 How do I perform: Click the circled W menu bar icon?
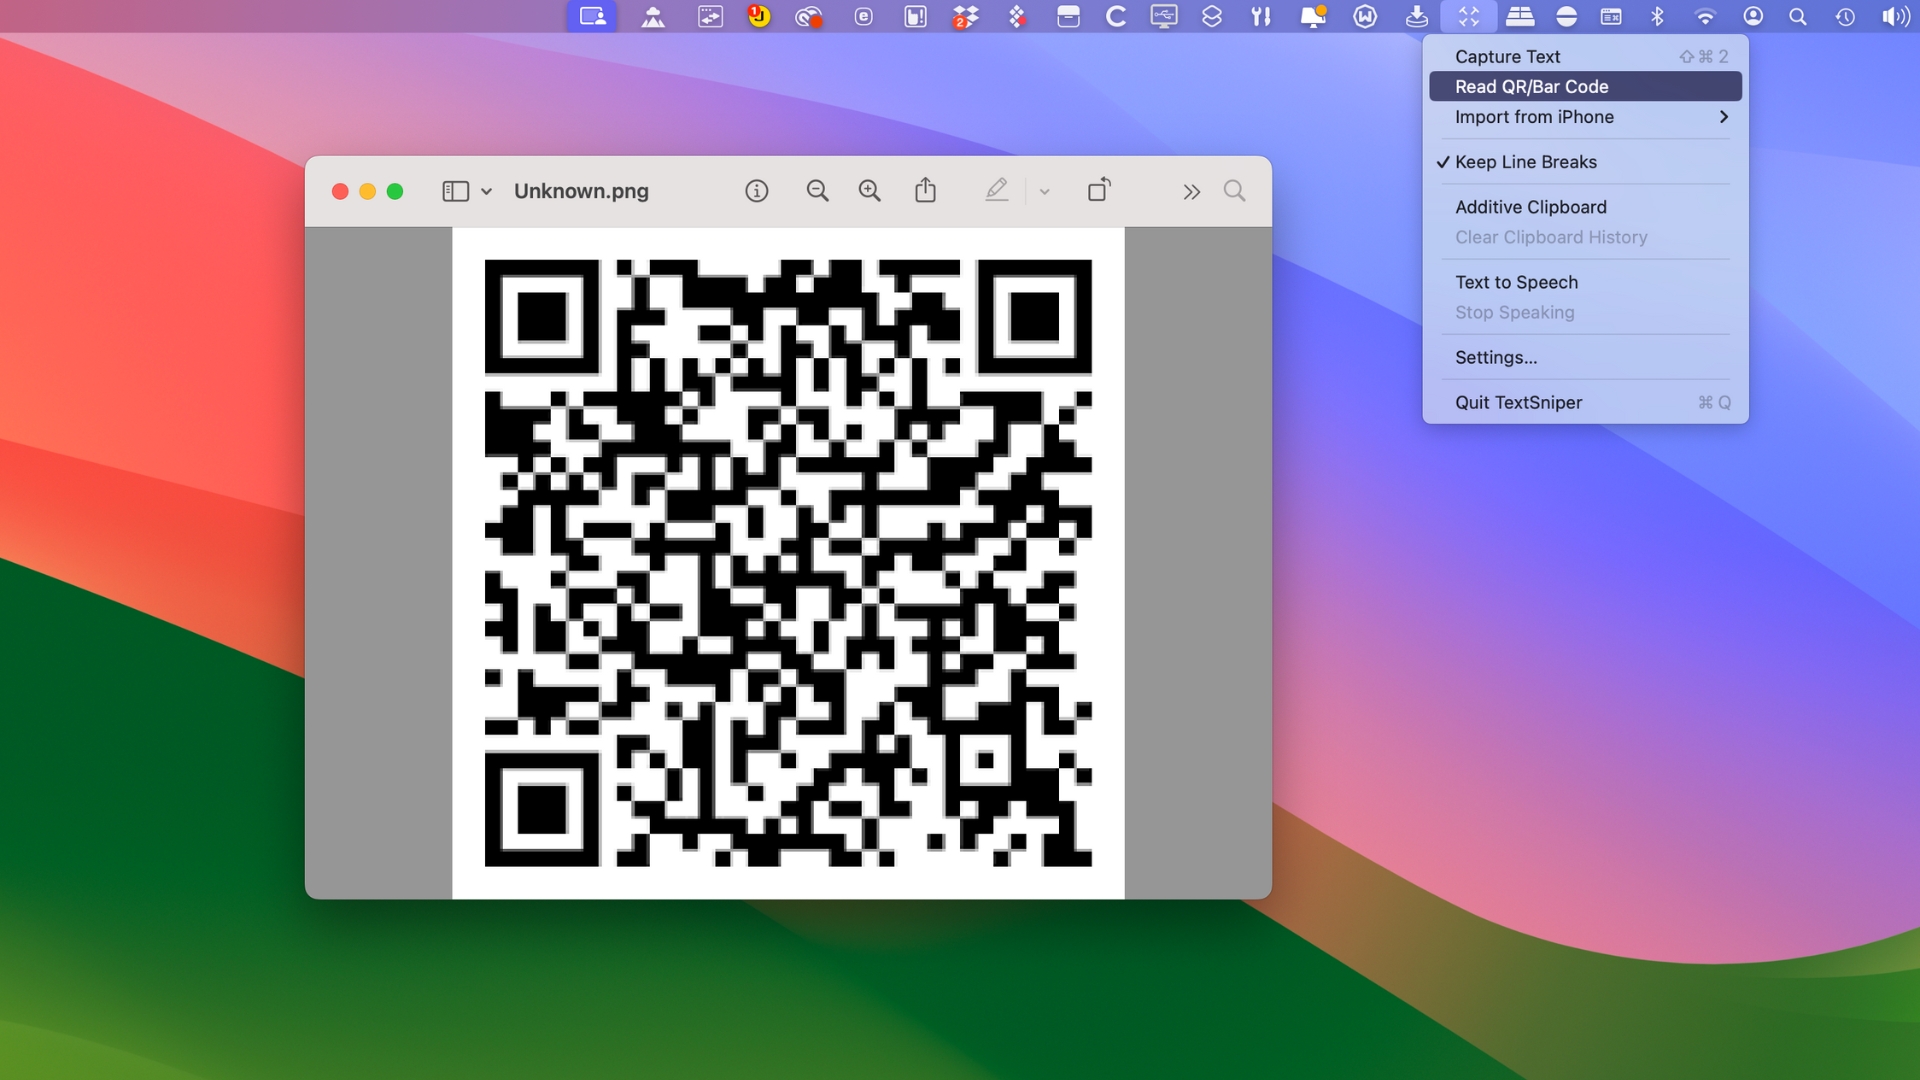1365,16
